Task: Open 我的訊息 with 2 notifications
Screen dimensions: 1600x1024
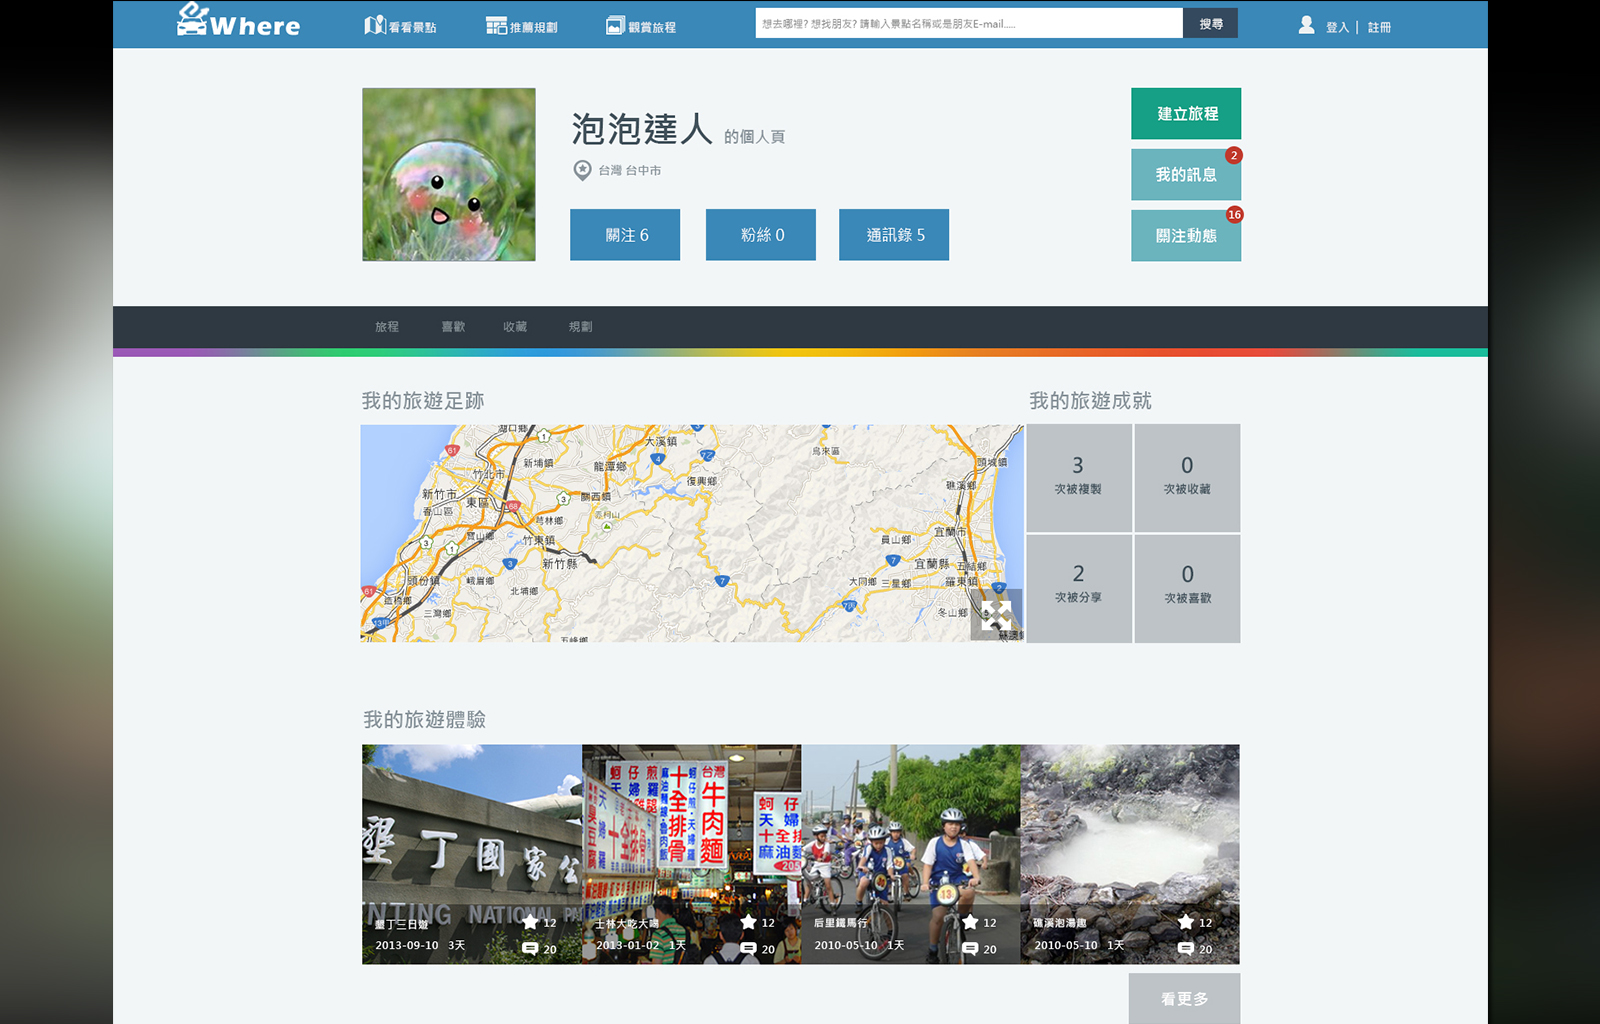Action: (1185, 175)
